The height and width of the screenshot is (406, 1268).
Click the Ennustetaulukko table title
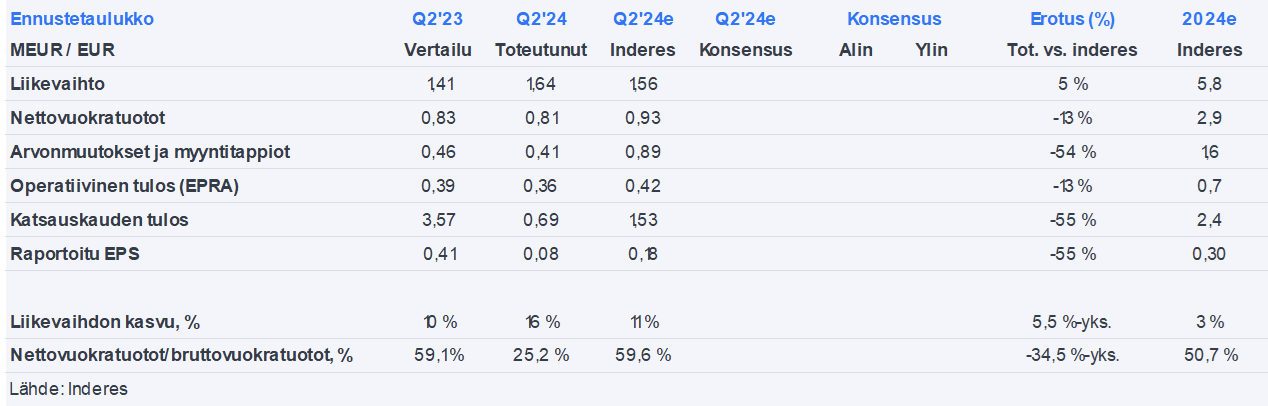(82, 19)
